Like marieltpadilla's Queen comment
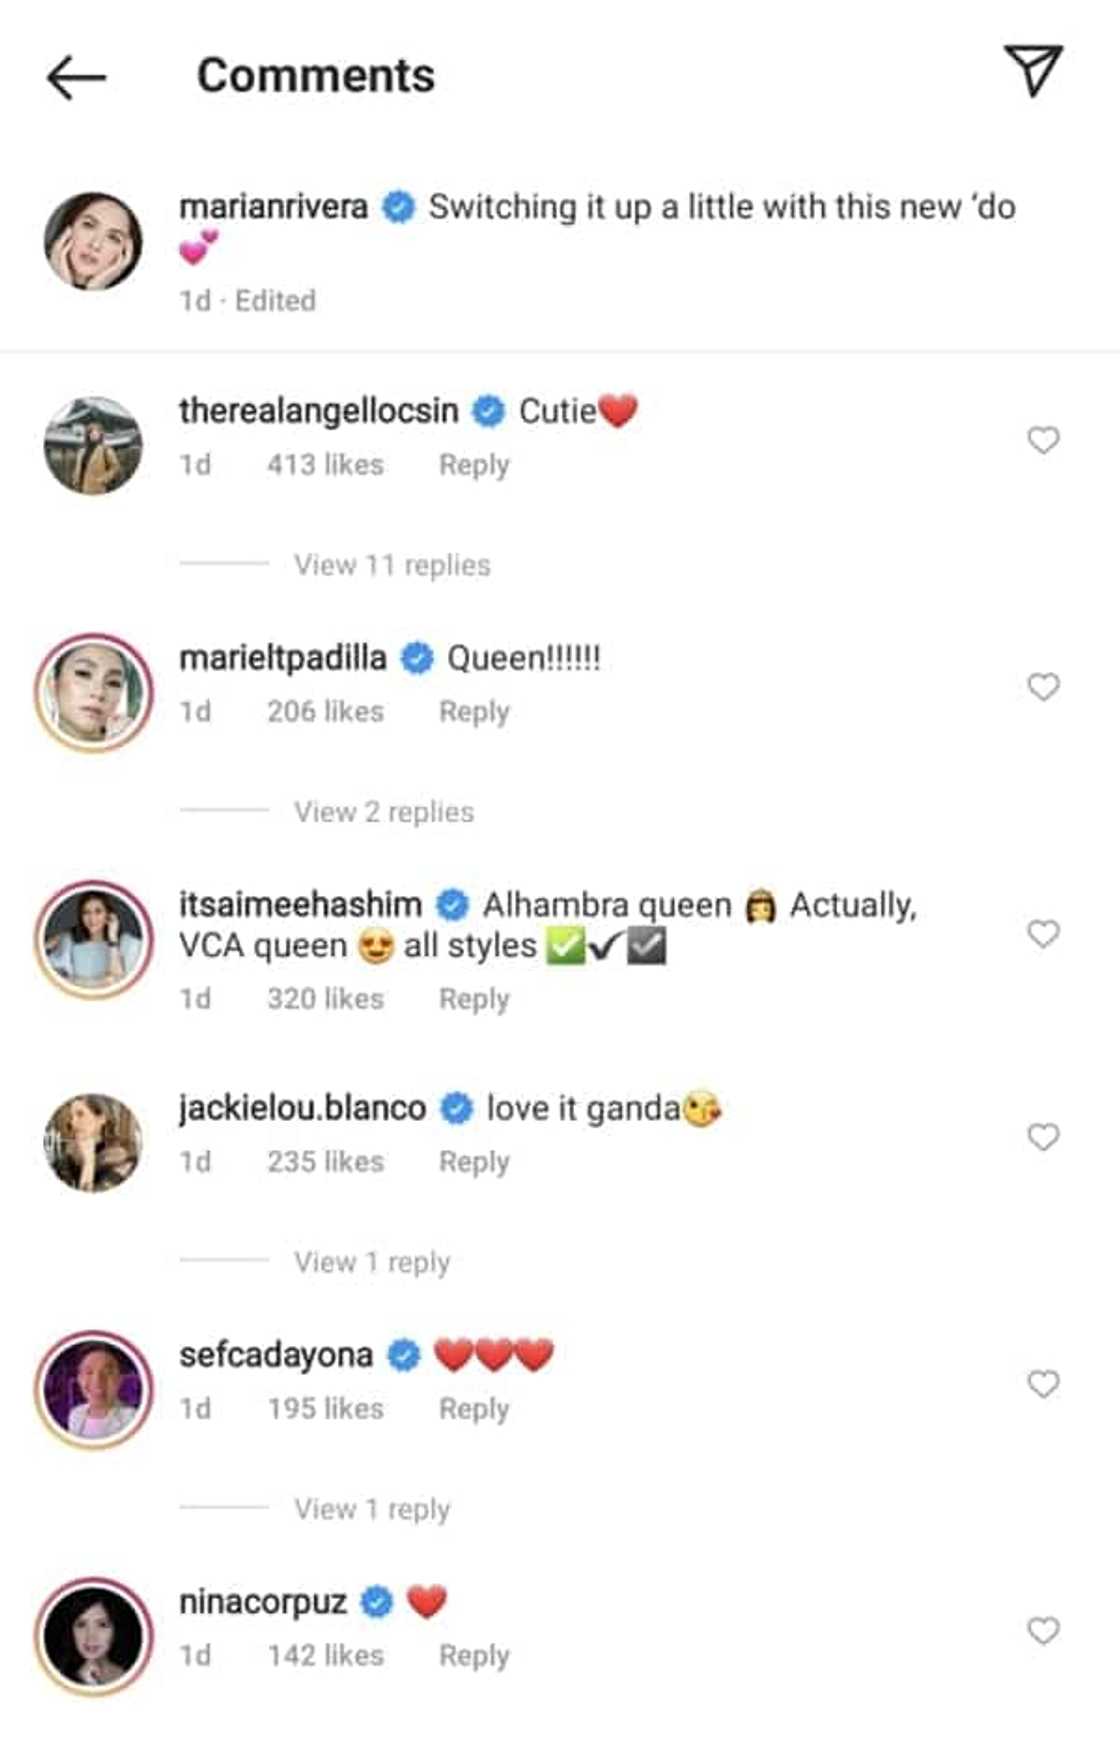The height and width of the screenshot is (1751, 1120). [1043, 687]
